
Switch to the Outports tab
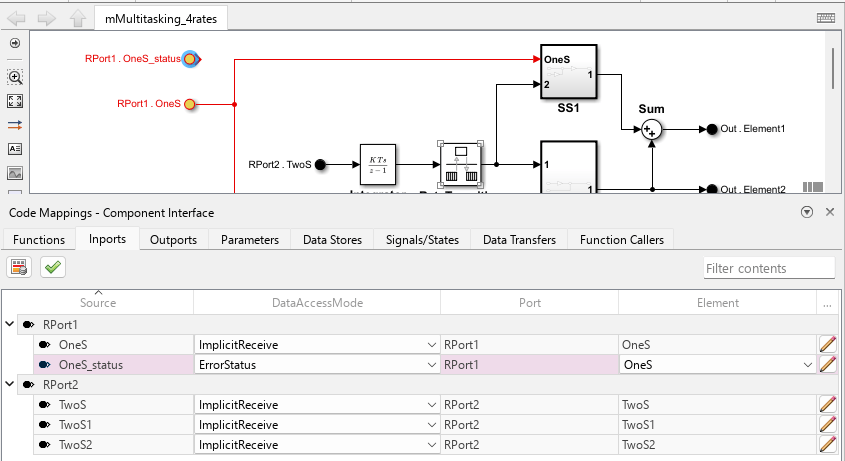(173, 239)
